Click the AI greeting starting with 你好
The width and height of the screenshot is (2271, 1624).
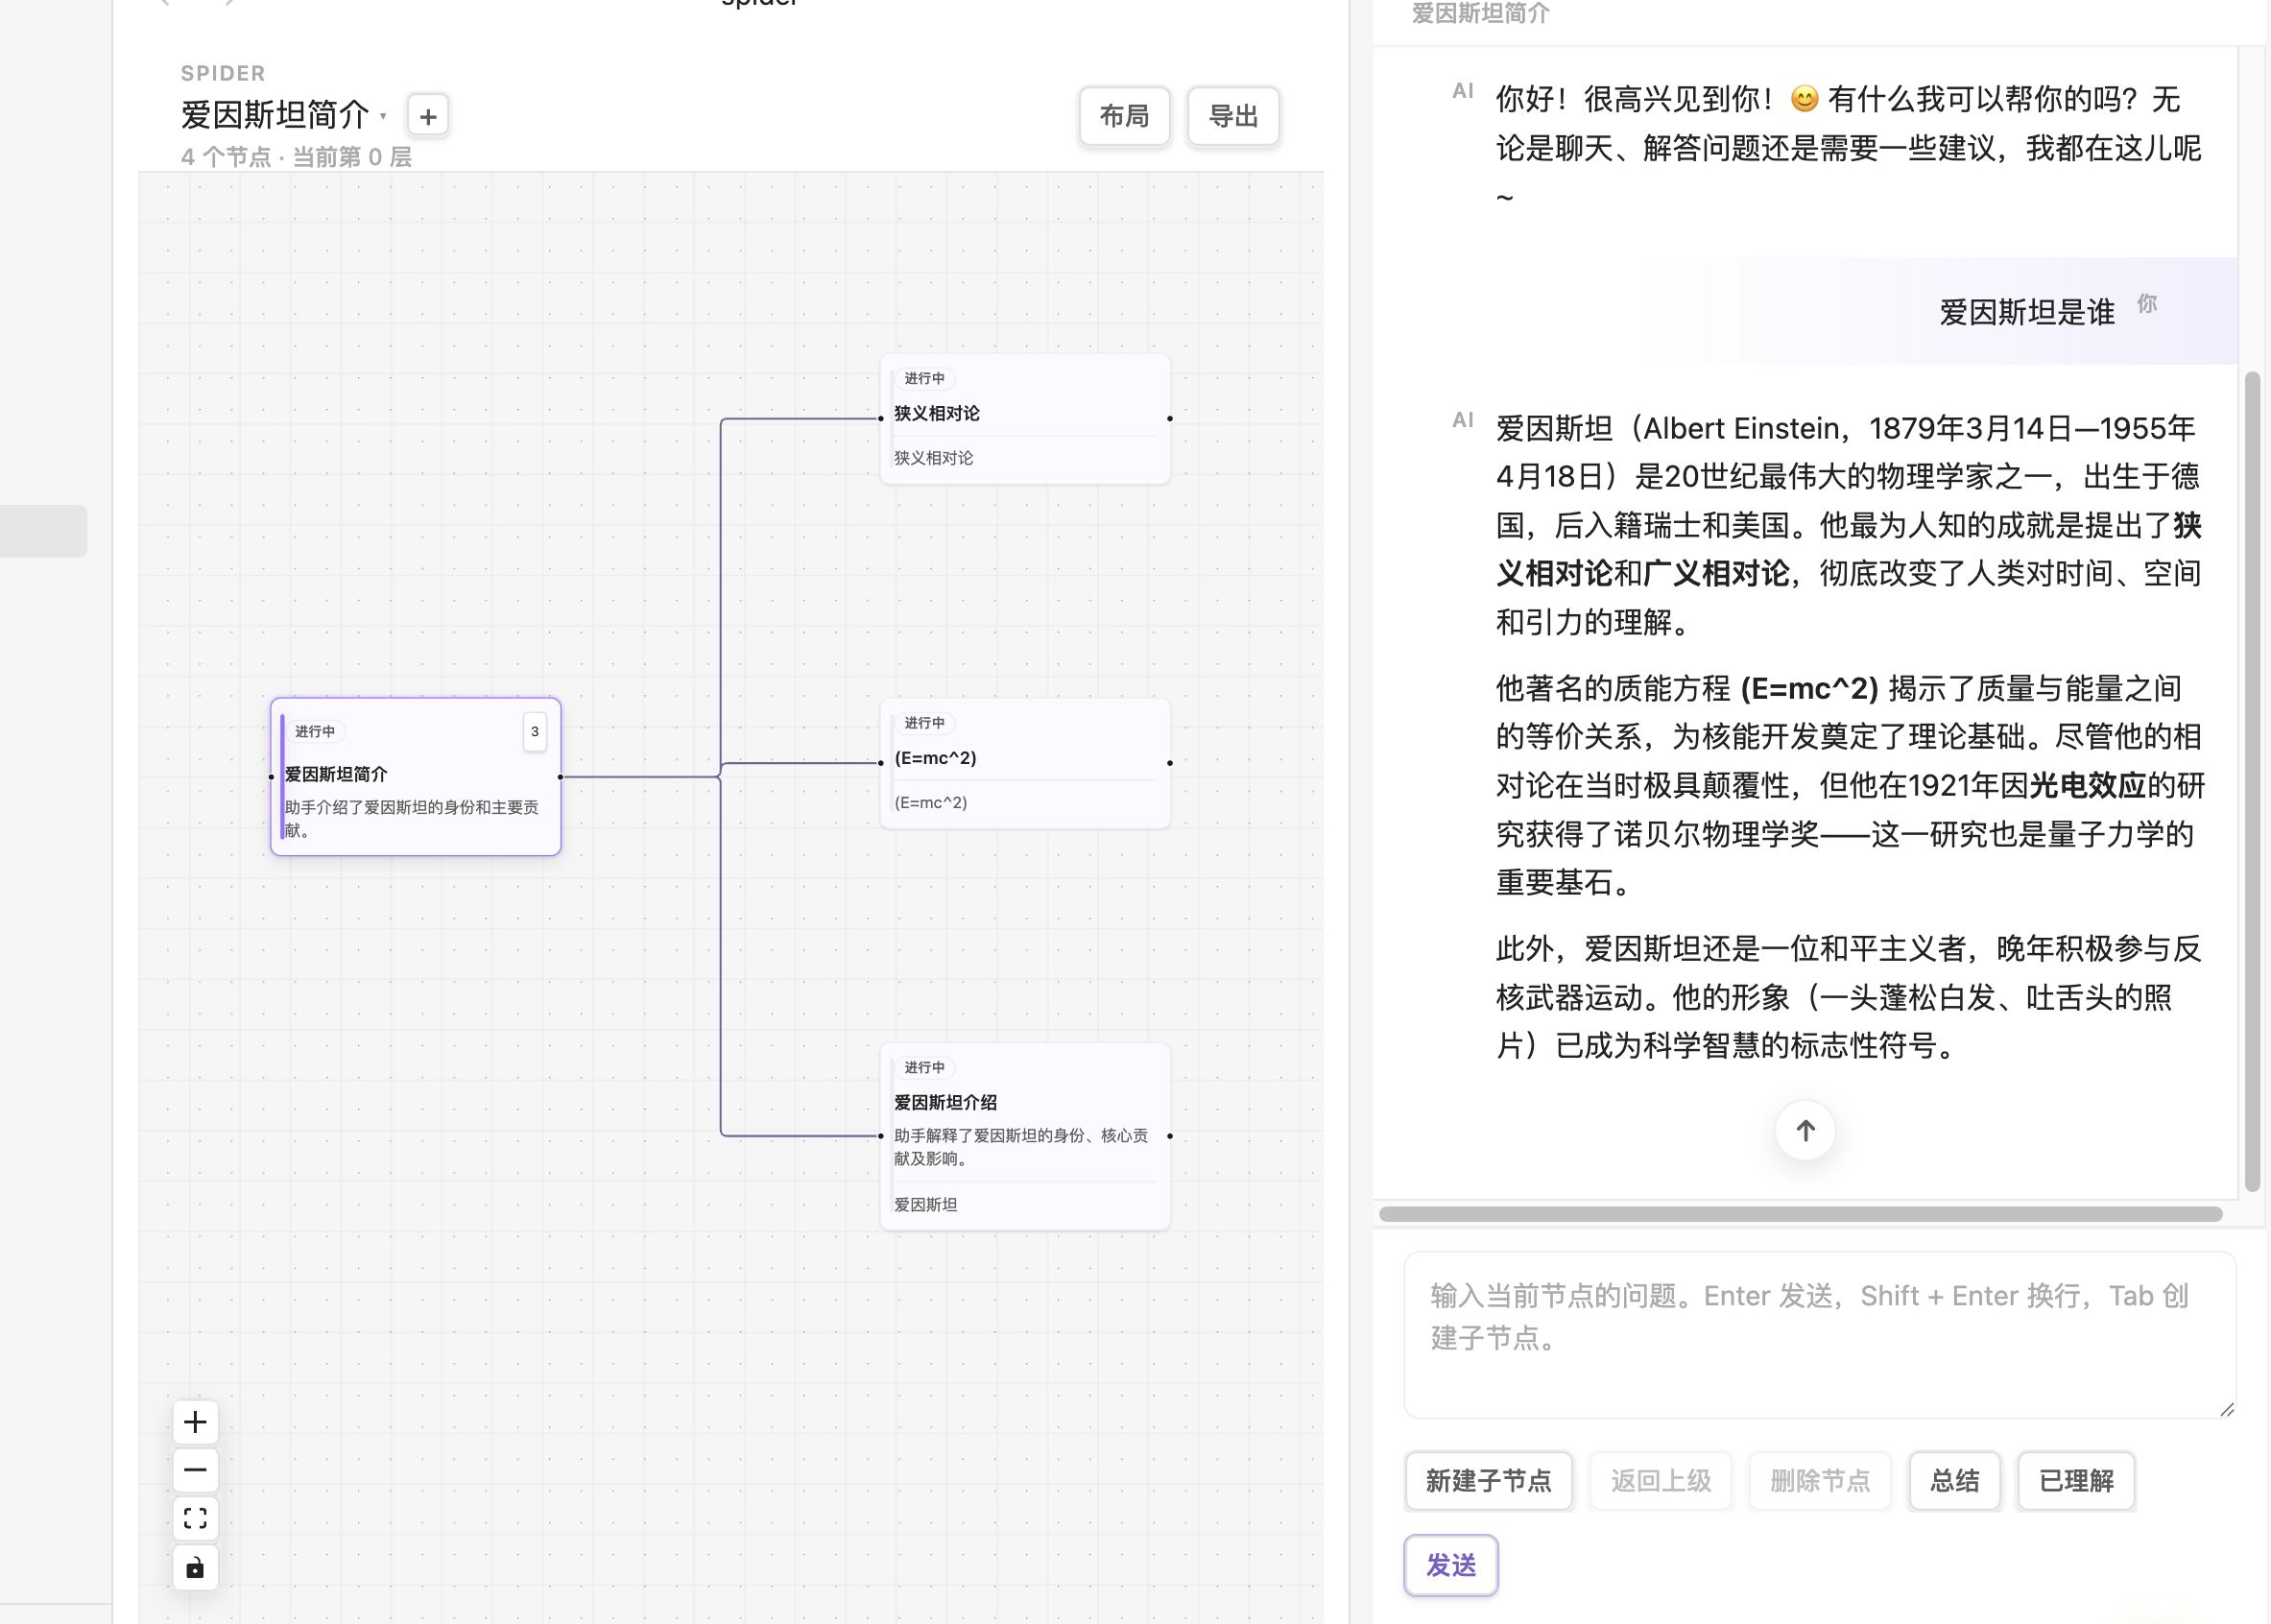1848,147
